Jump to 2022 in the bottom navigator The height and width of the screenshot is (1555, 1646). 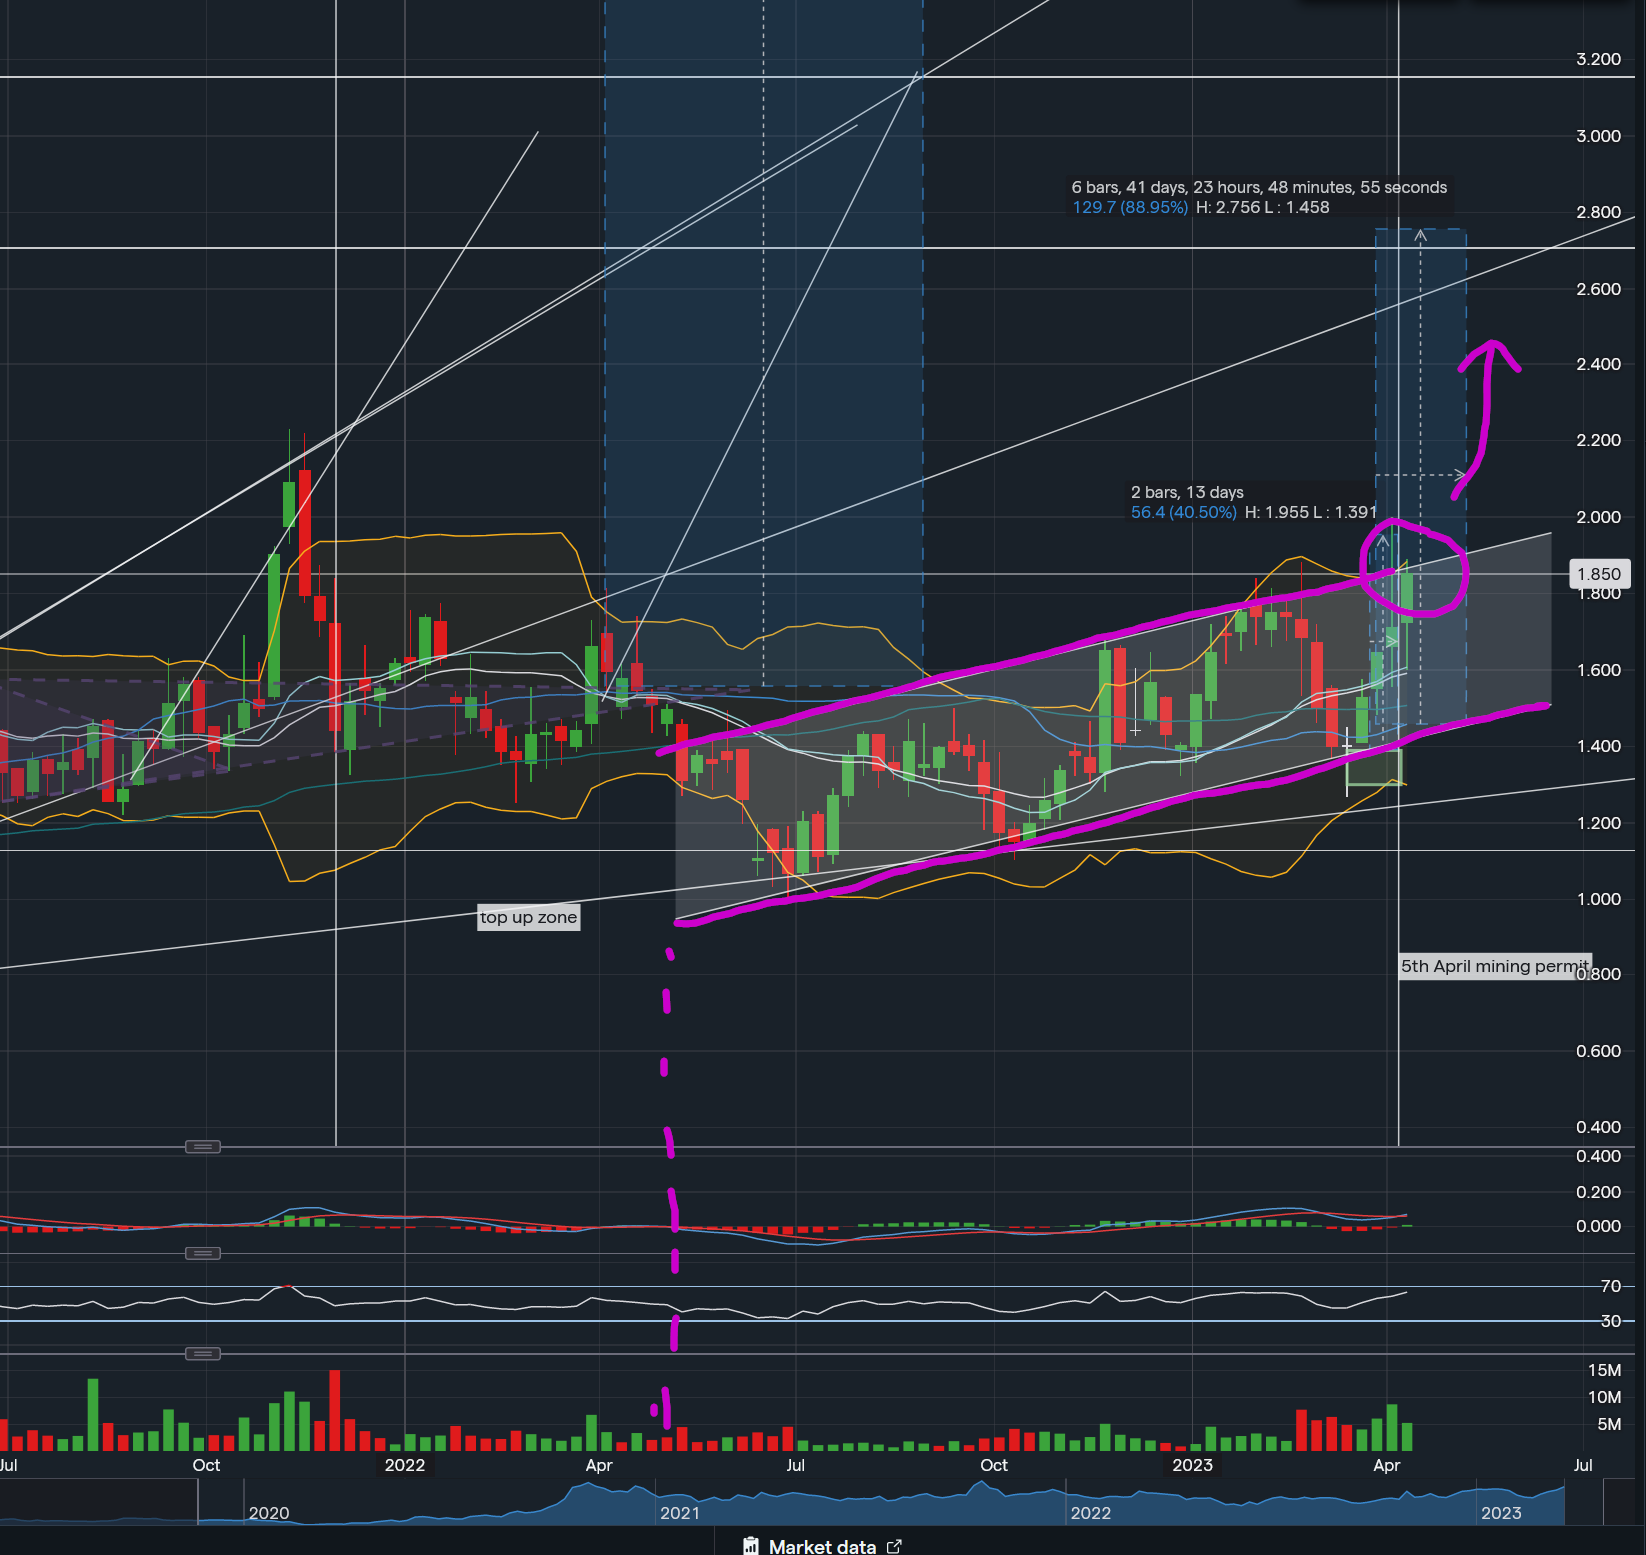tap(1090, 1513)
